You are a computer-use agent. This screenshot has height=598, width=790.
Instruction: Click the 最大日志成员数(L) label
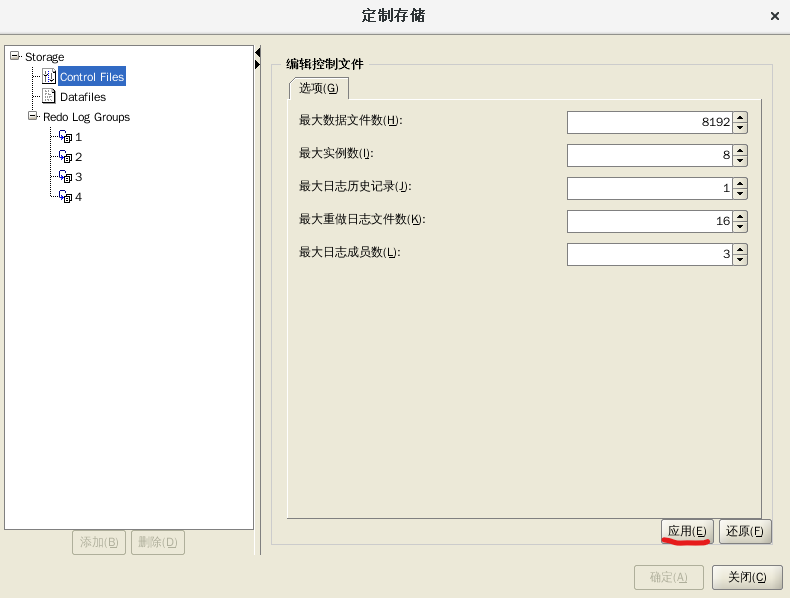click(350, 252)
